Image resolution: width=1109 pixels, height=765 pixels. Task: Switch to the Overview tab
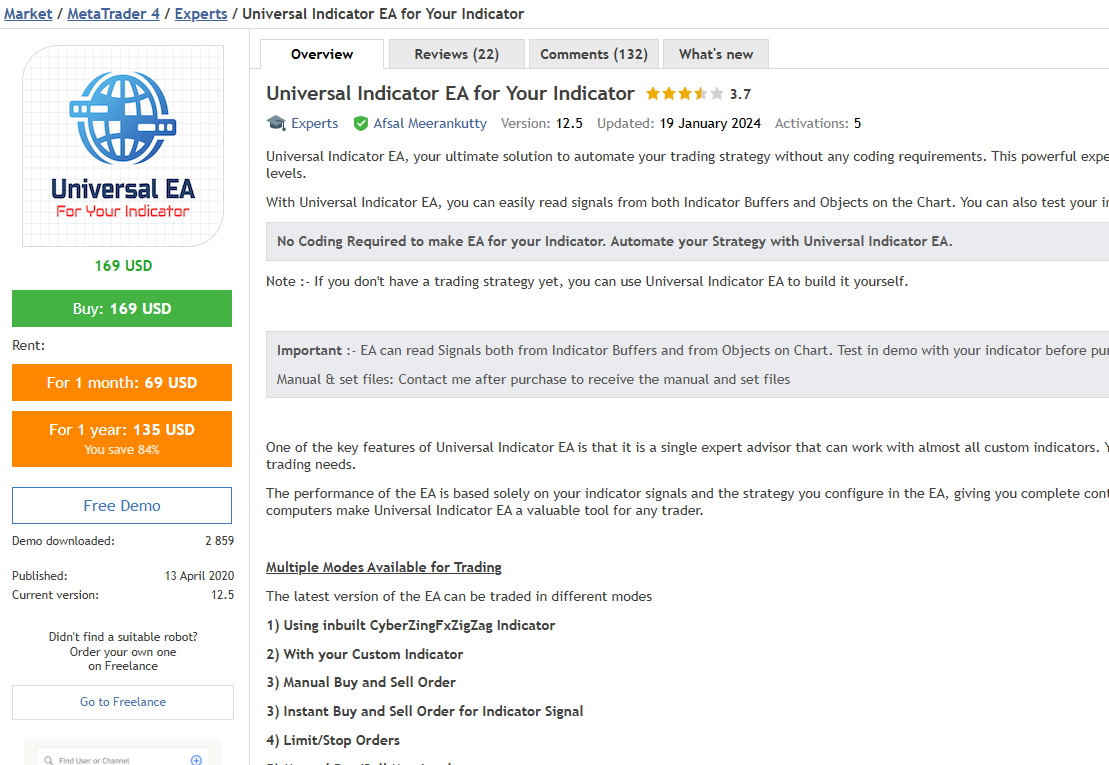[322, 54]
